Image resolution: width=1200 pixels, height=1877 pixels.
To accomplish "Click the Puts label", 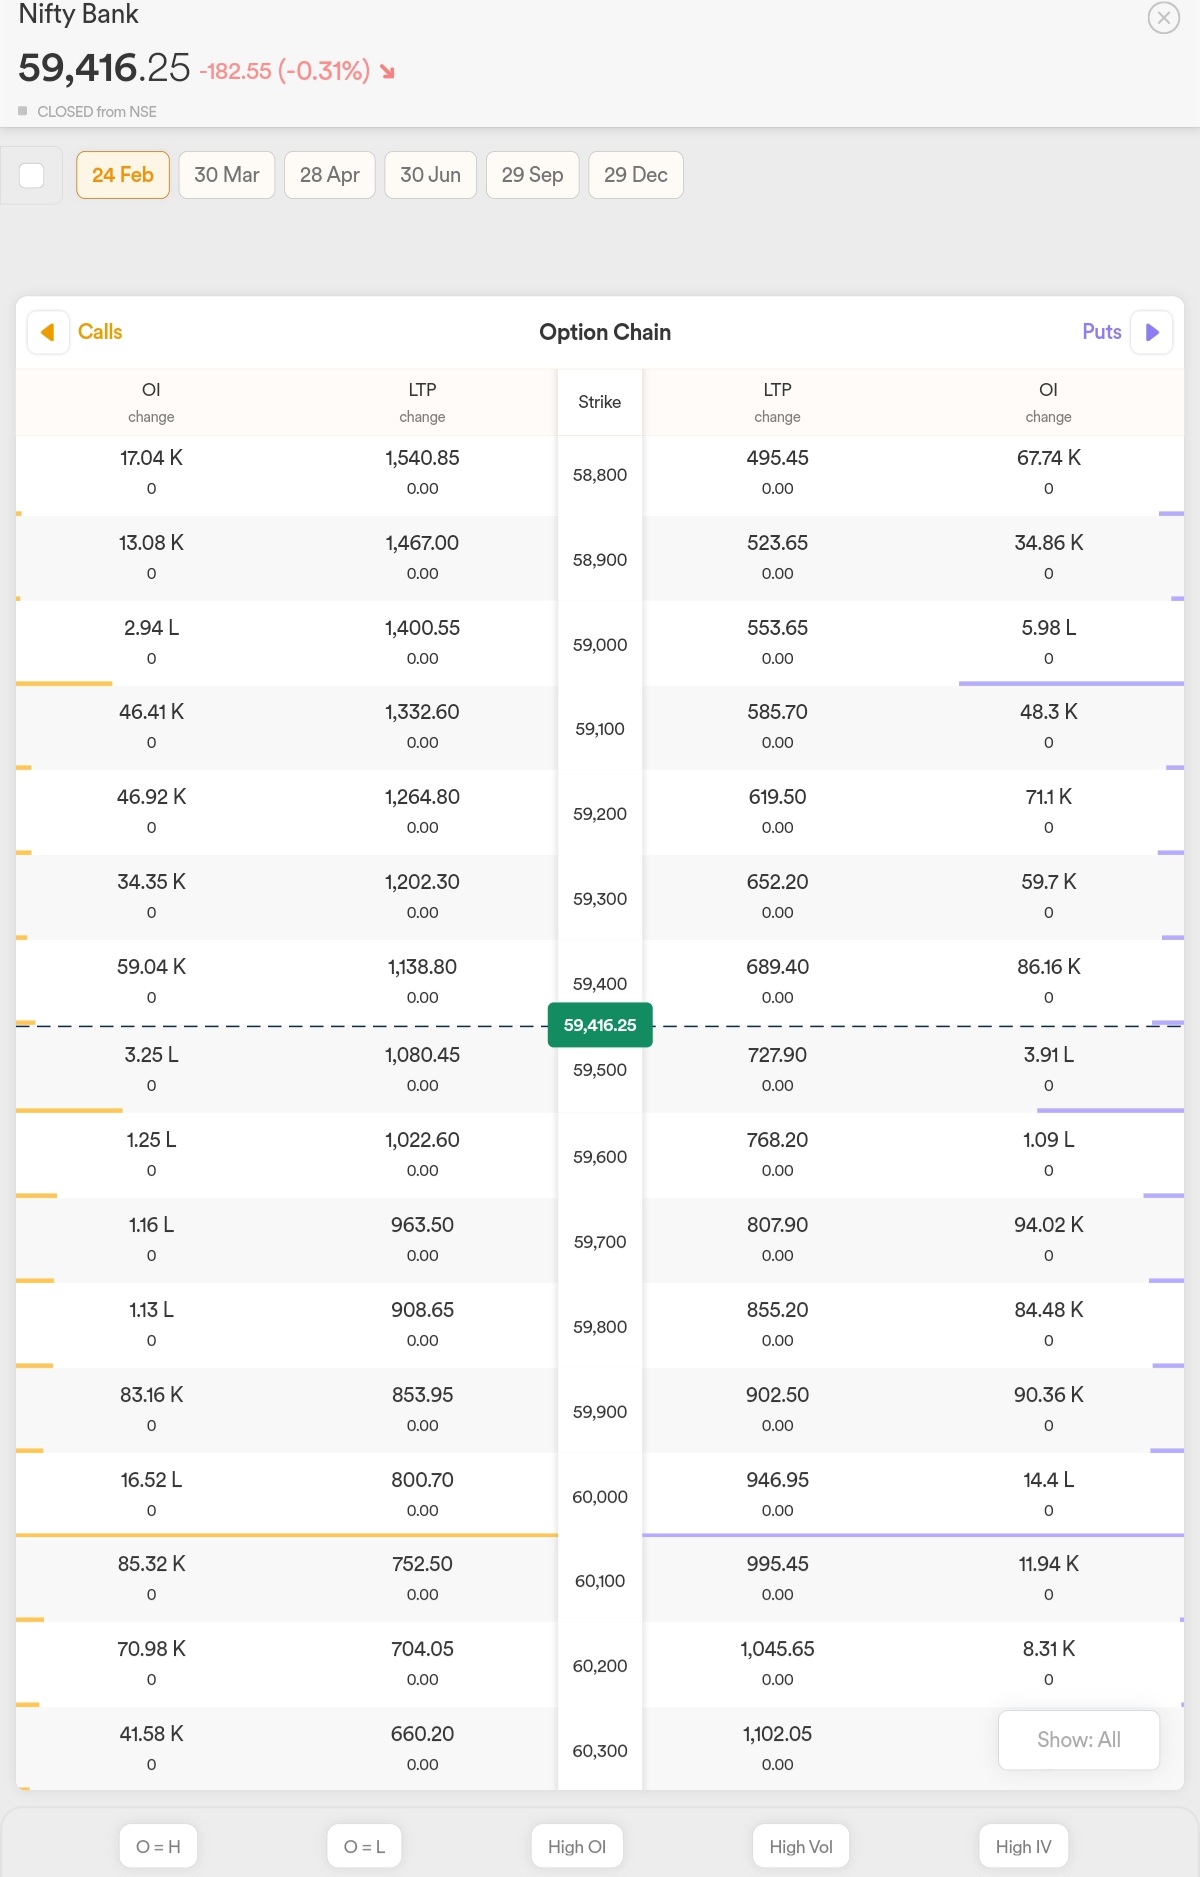I will (1101, 332).
